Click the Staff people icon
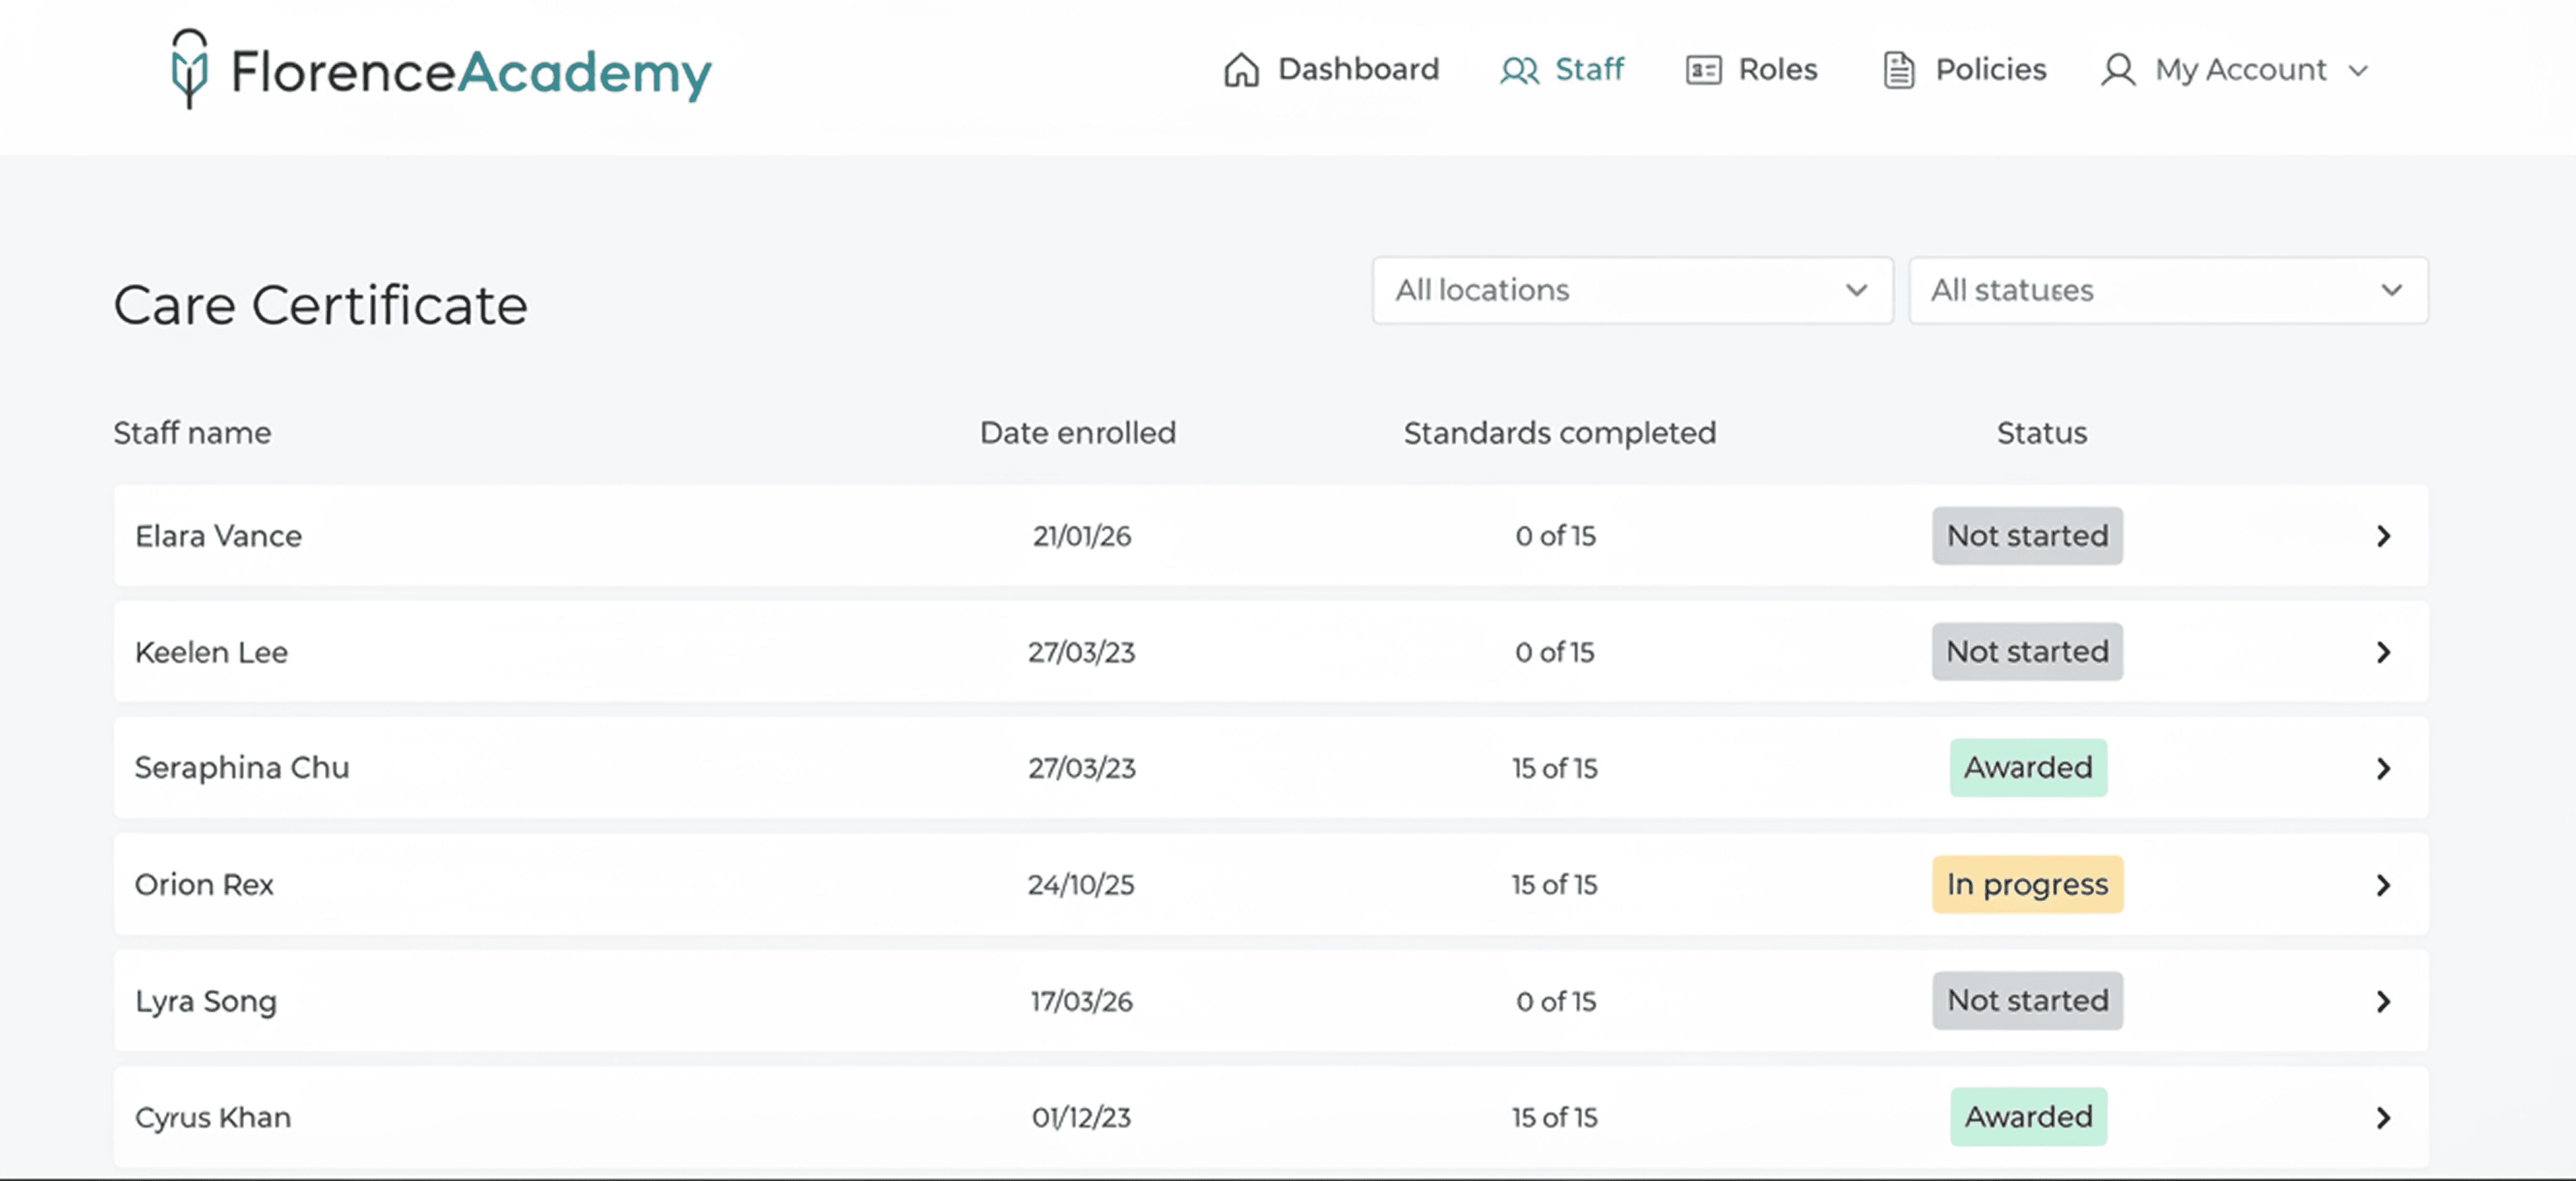Screen dimensions: 2576x1181 click(x=1519, y=70)
